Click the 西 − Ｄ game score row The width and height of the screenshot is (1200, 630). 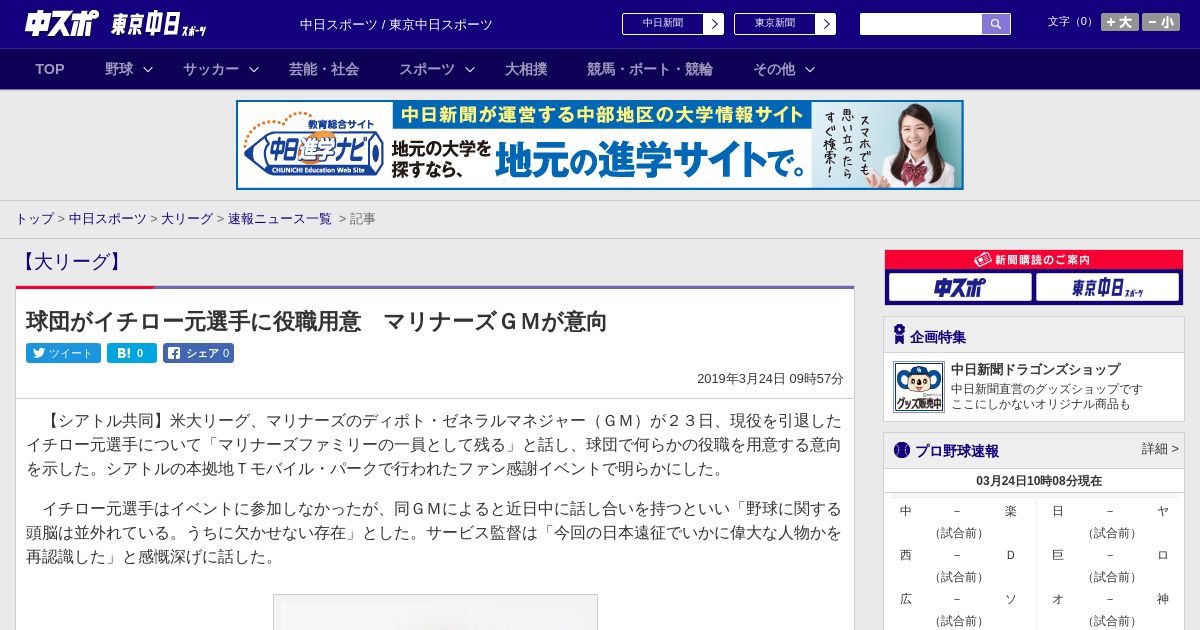coord(958,555)
